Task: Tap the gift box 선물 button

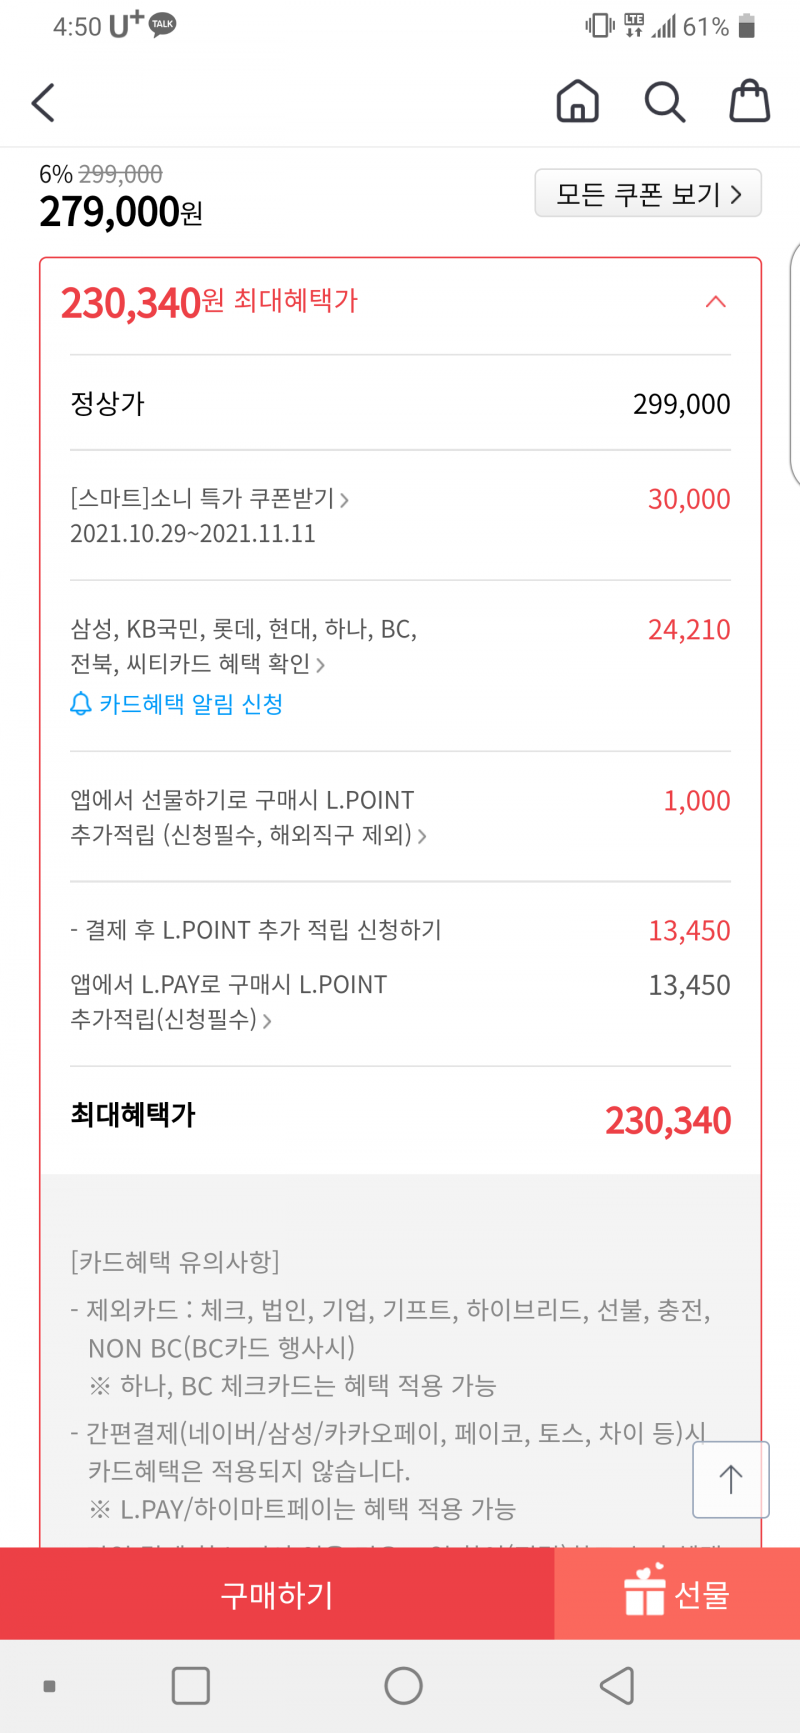Action: coord(677,1593)
